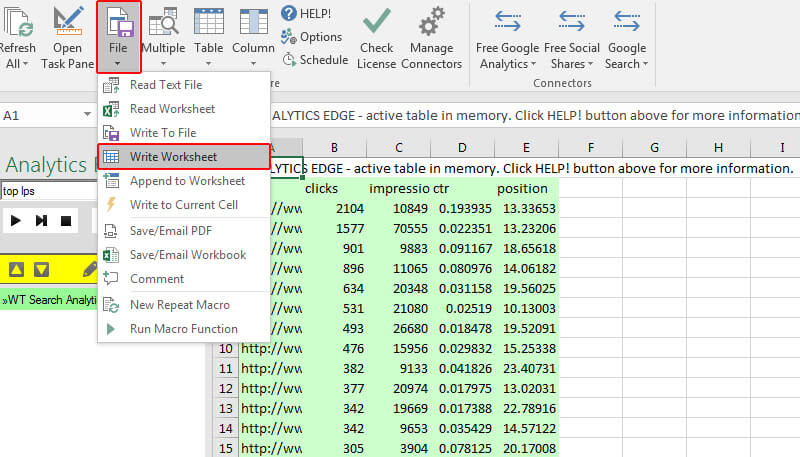800x457 pixels.
Task: Open the Task Pane icon
Action: click(x=68, y=21)
